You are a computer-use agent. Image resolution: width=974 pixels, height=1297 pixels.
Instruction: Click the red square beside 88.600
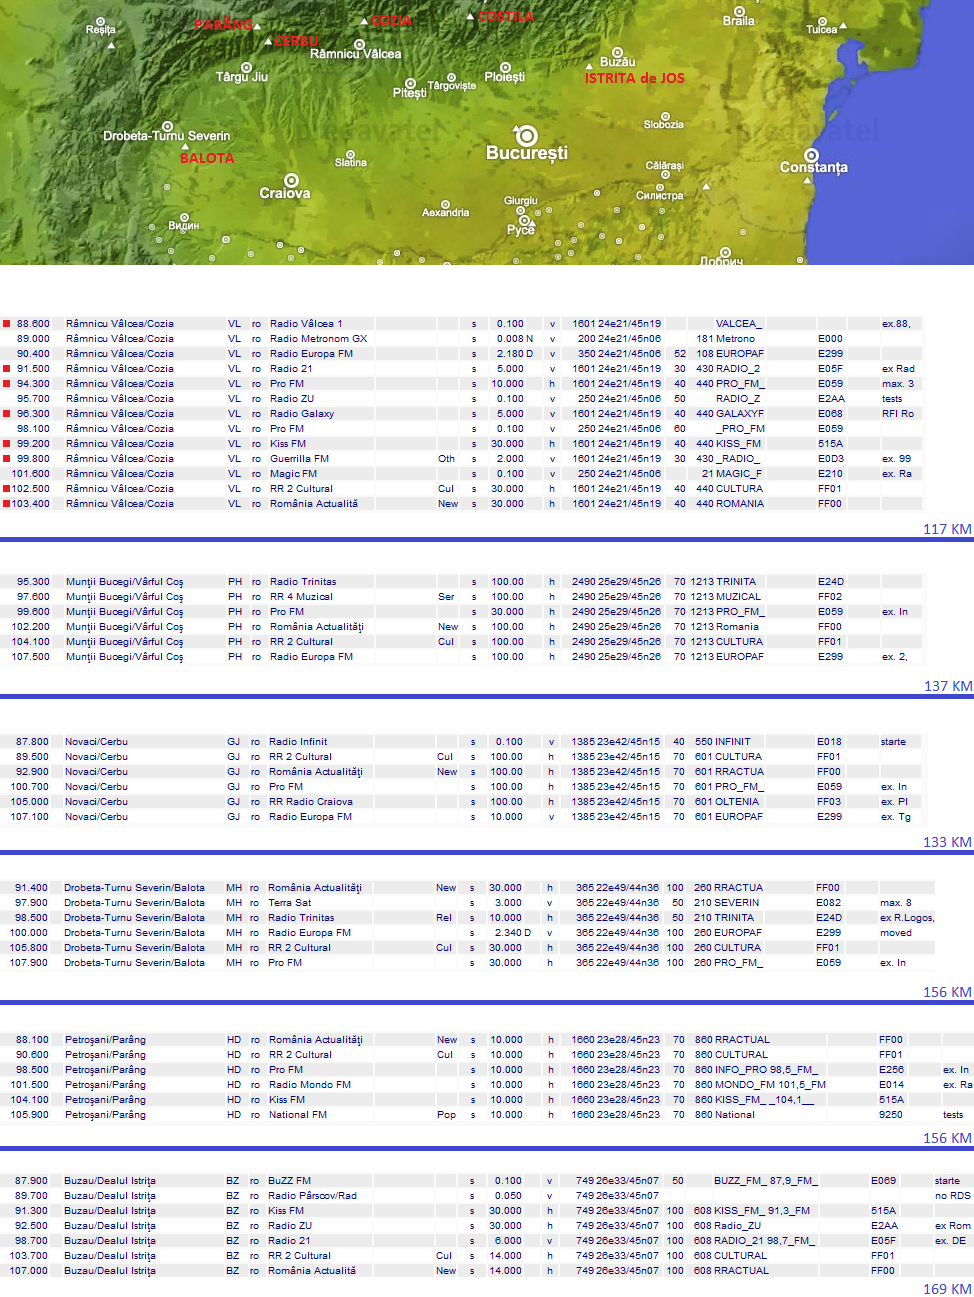(x=7, y=324)
